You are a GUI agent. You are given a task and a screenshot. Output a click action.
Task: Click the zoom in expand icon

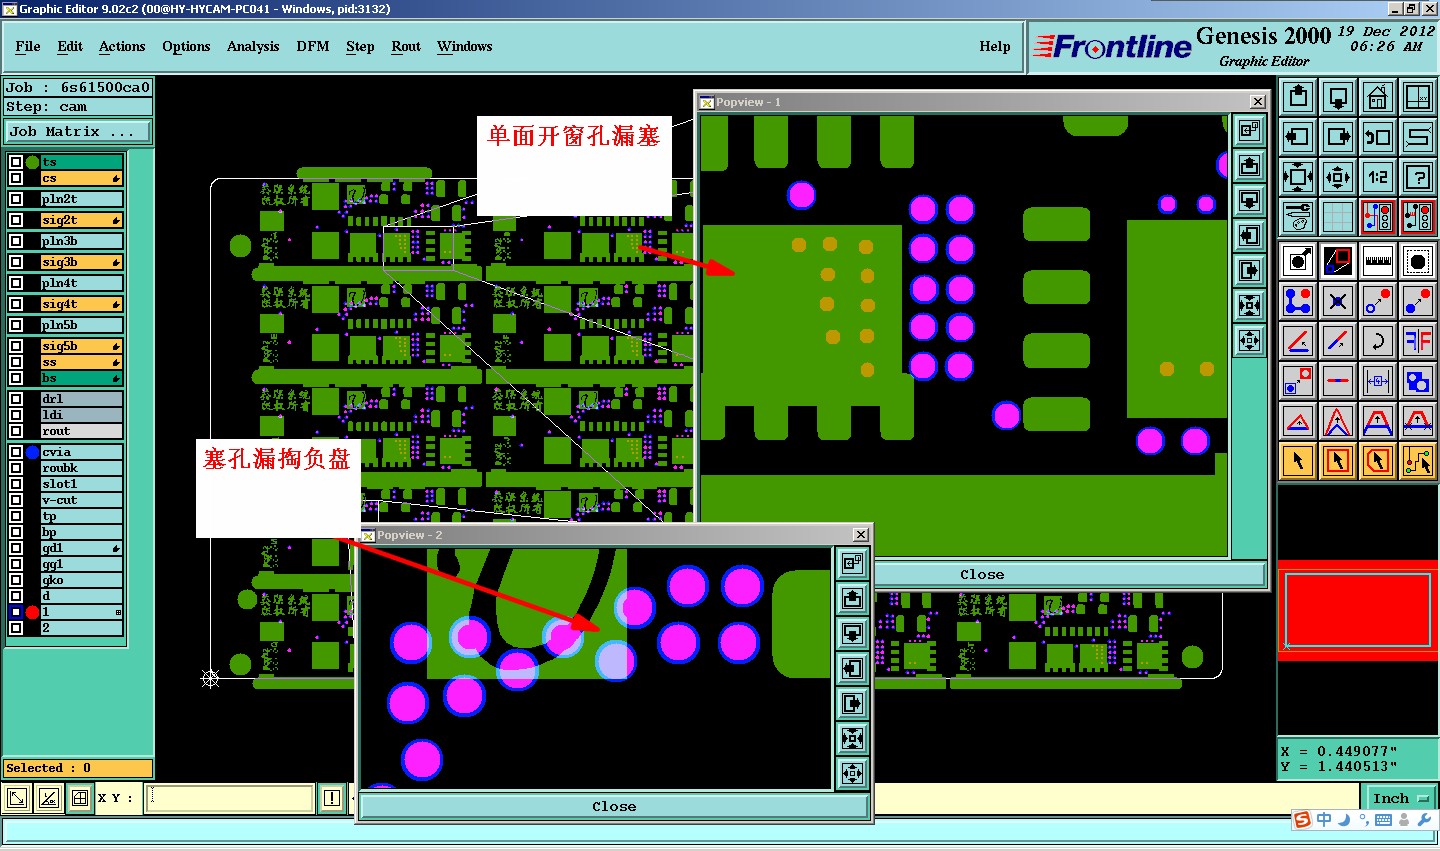pyautogui.click(x=1298, y=177)
